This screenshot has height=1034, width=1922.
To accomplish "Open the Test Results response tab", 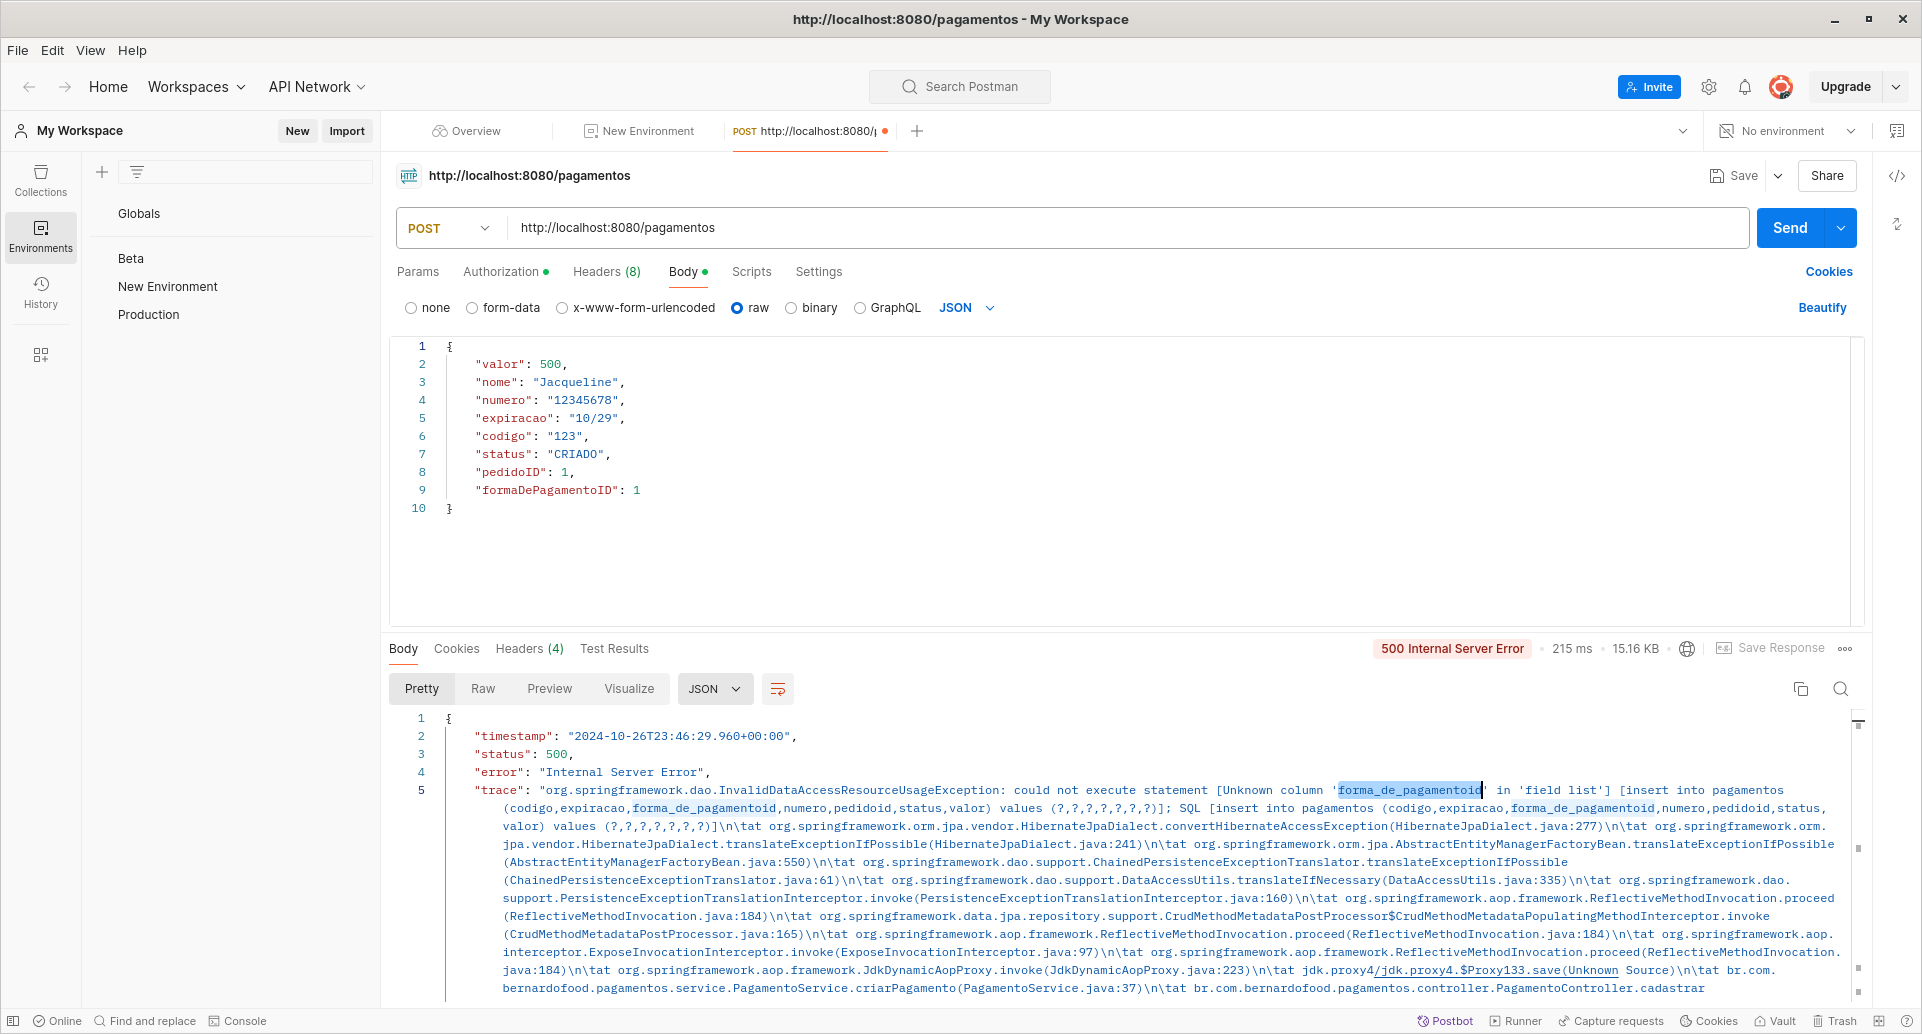I will (614, 649).
